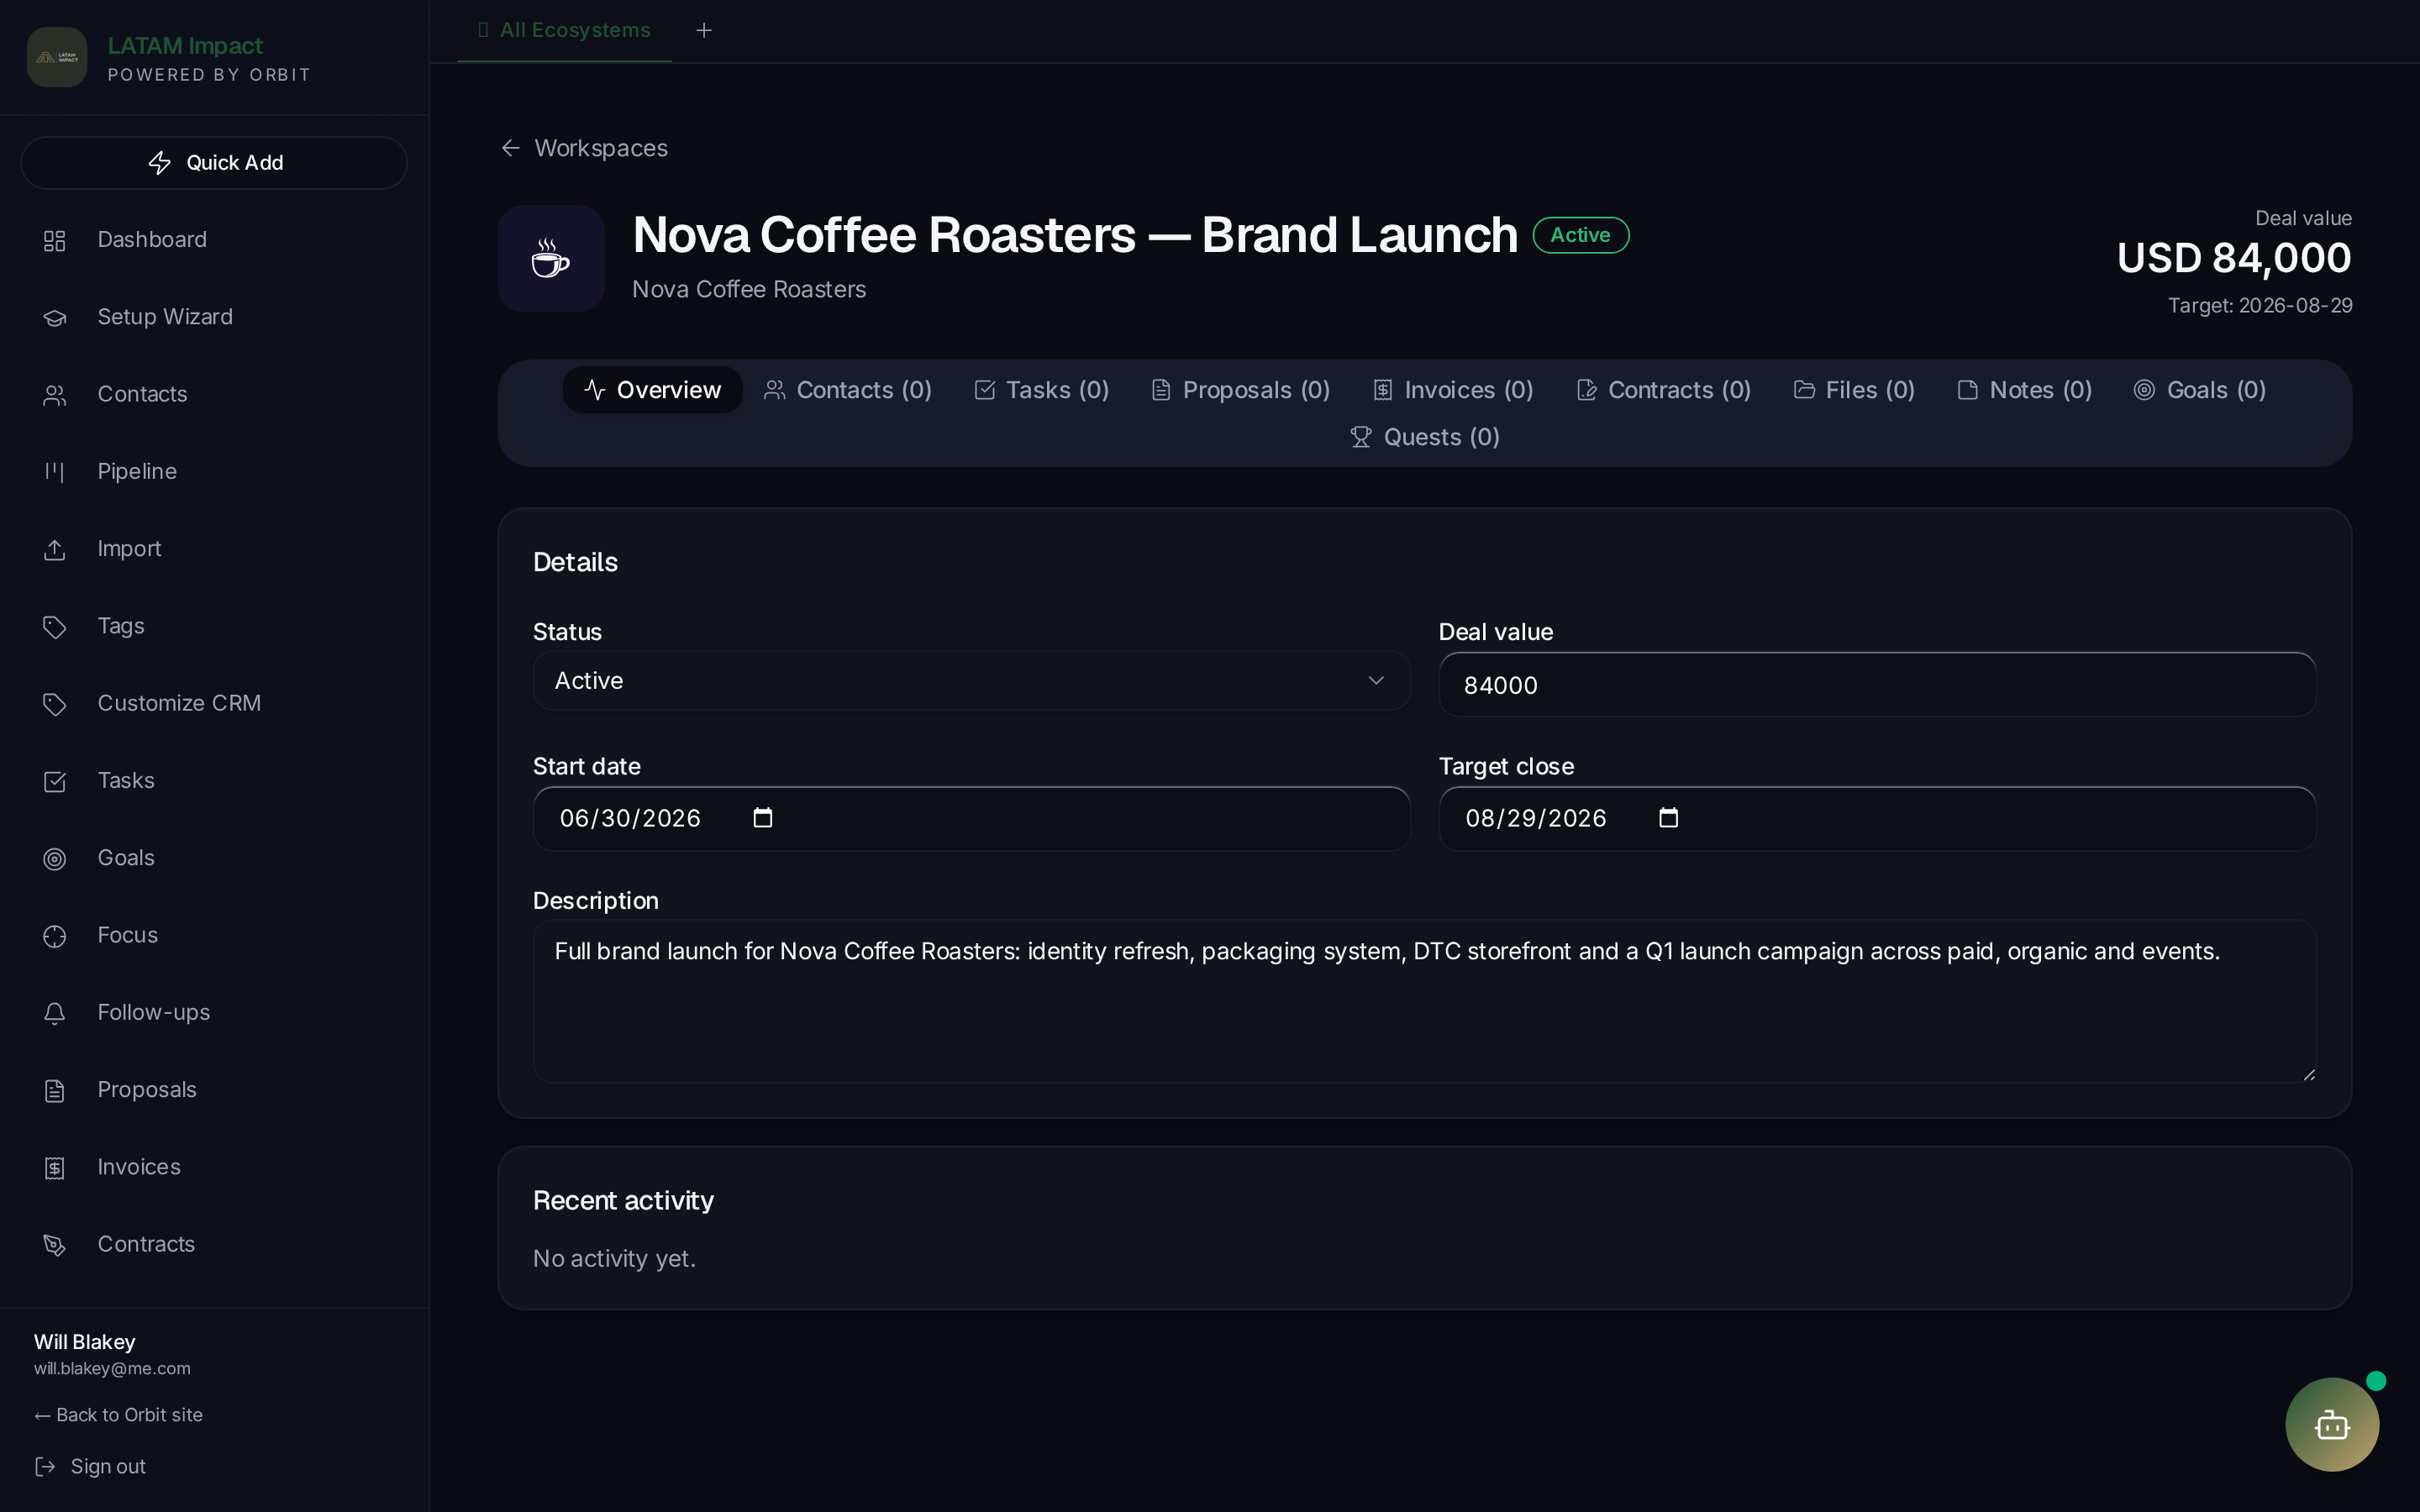The image size is (2420, 1512).
Task: Open the Goals (0) workspace tab
Action: [2200, 390]
